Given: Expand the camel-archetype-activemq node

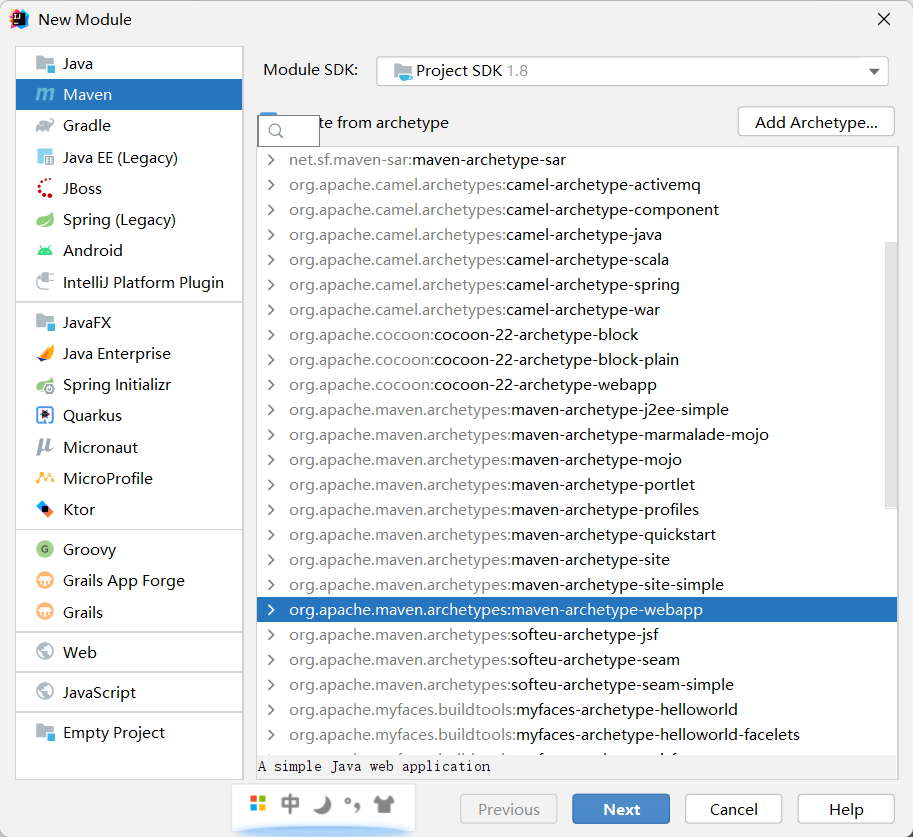Looking at the screenshot, I should [271, 185].
